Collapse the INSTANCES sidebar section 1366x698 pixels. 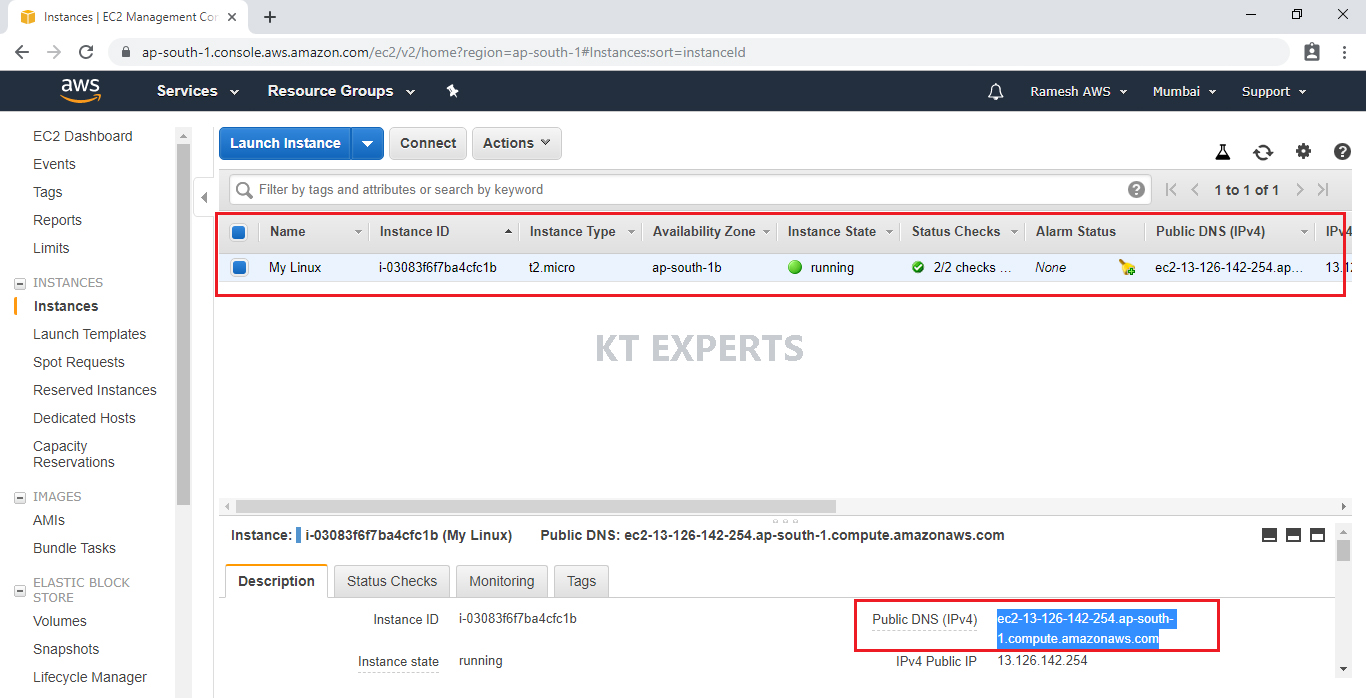click(x=20, y=283)
